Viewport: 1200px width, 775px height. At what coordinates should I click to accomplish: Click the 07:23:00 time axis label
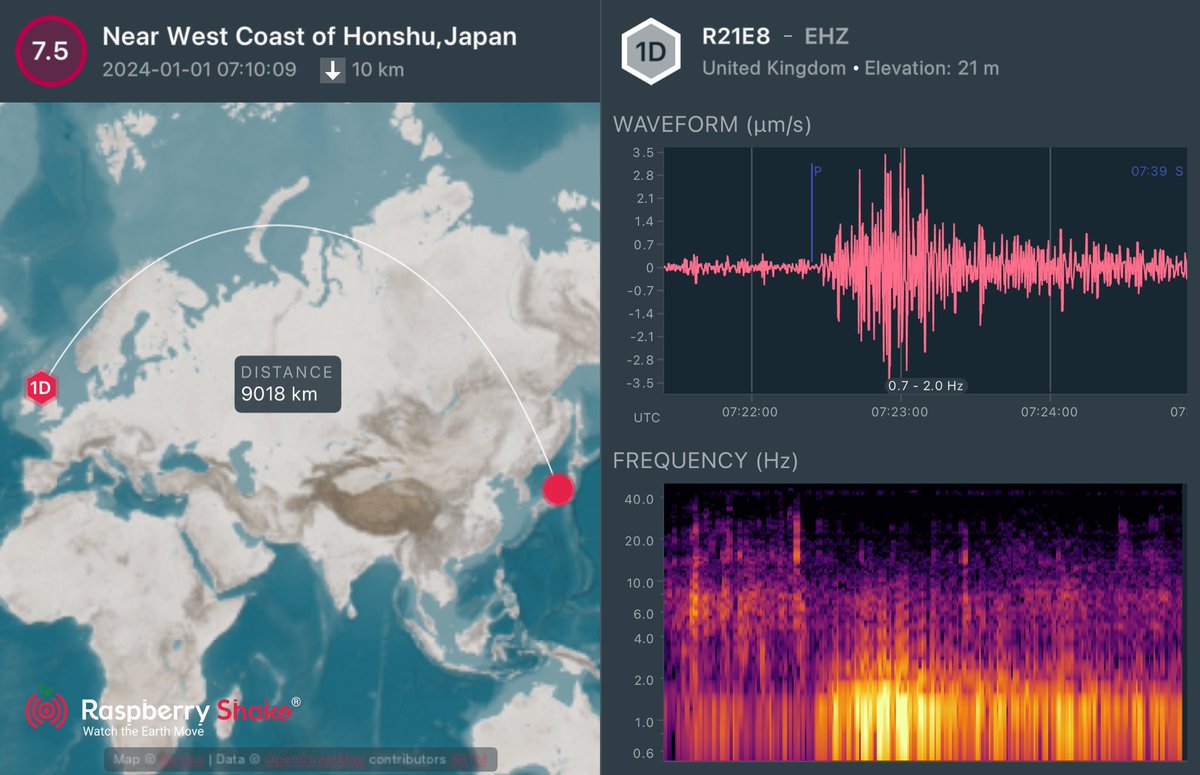click(902, 411)
